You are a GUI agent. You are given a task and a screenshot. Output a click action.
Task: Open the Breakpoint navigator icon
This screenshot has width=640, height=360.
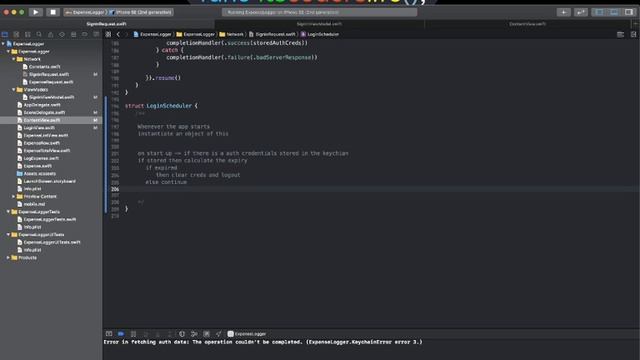(85, 35)
